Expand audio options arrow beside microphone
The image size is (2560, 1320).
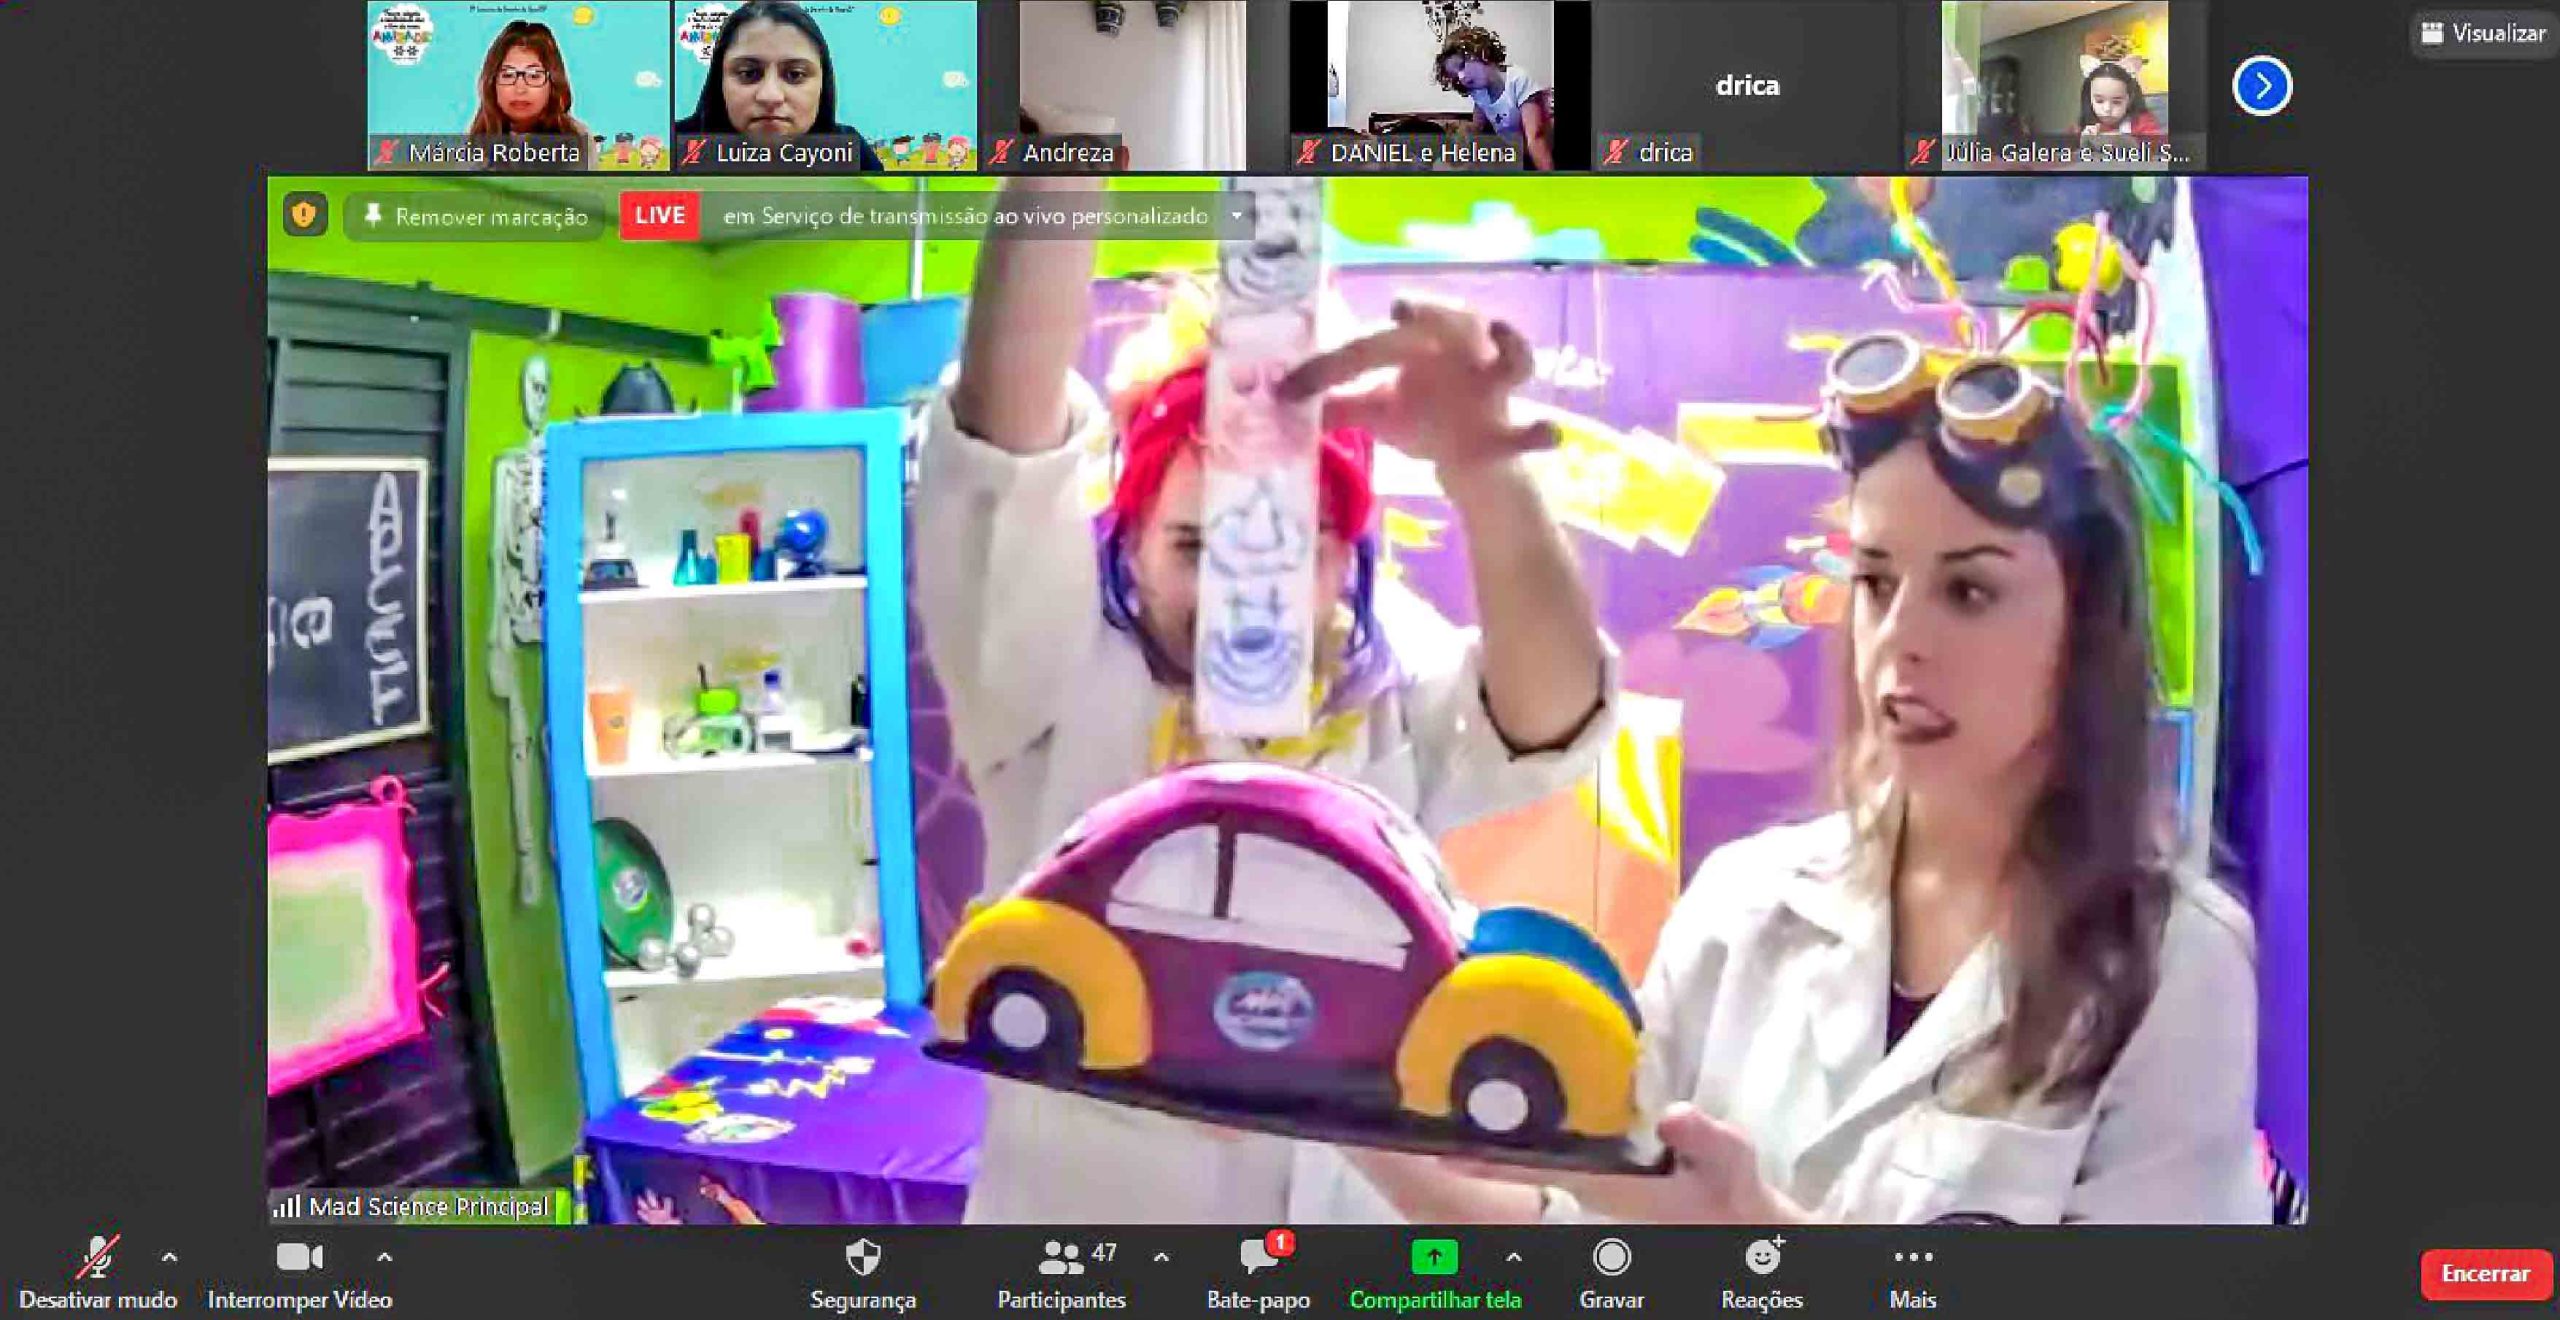click(170, 1257)
